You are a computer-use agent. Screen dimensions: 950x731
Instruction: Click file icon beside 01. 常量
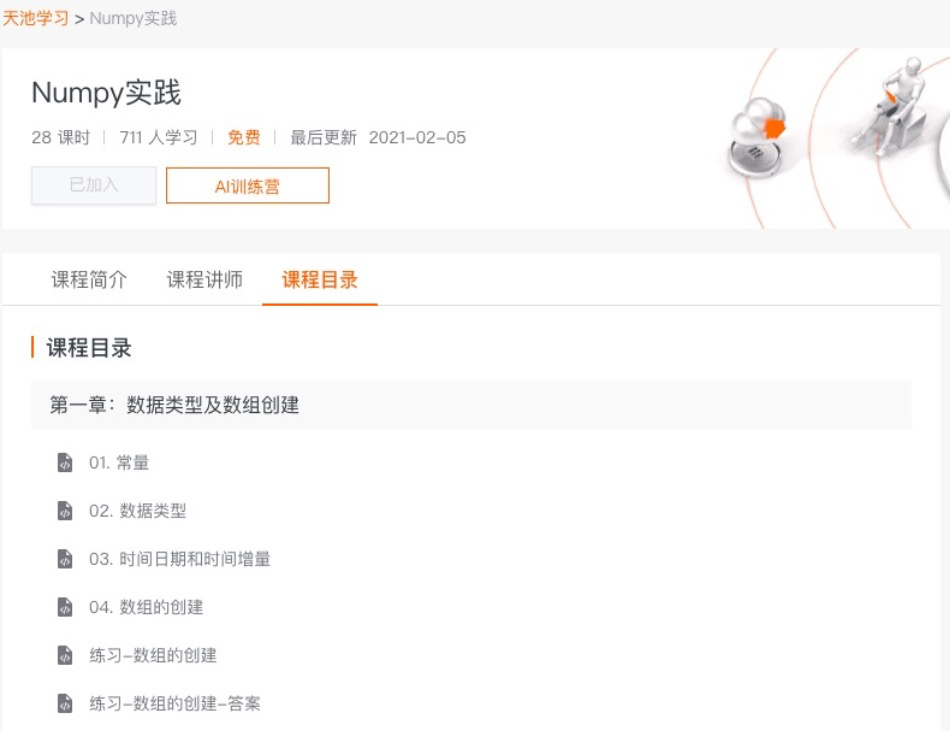pyautogui.click(x=65, y=463)
